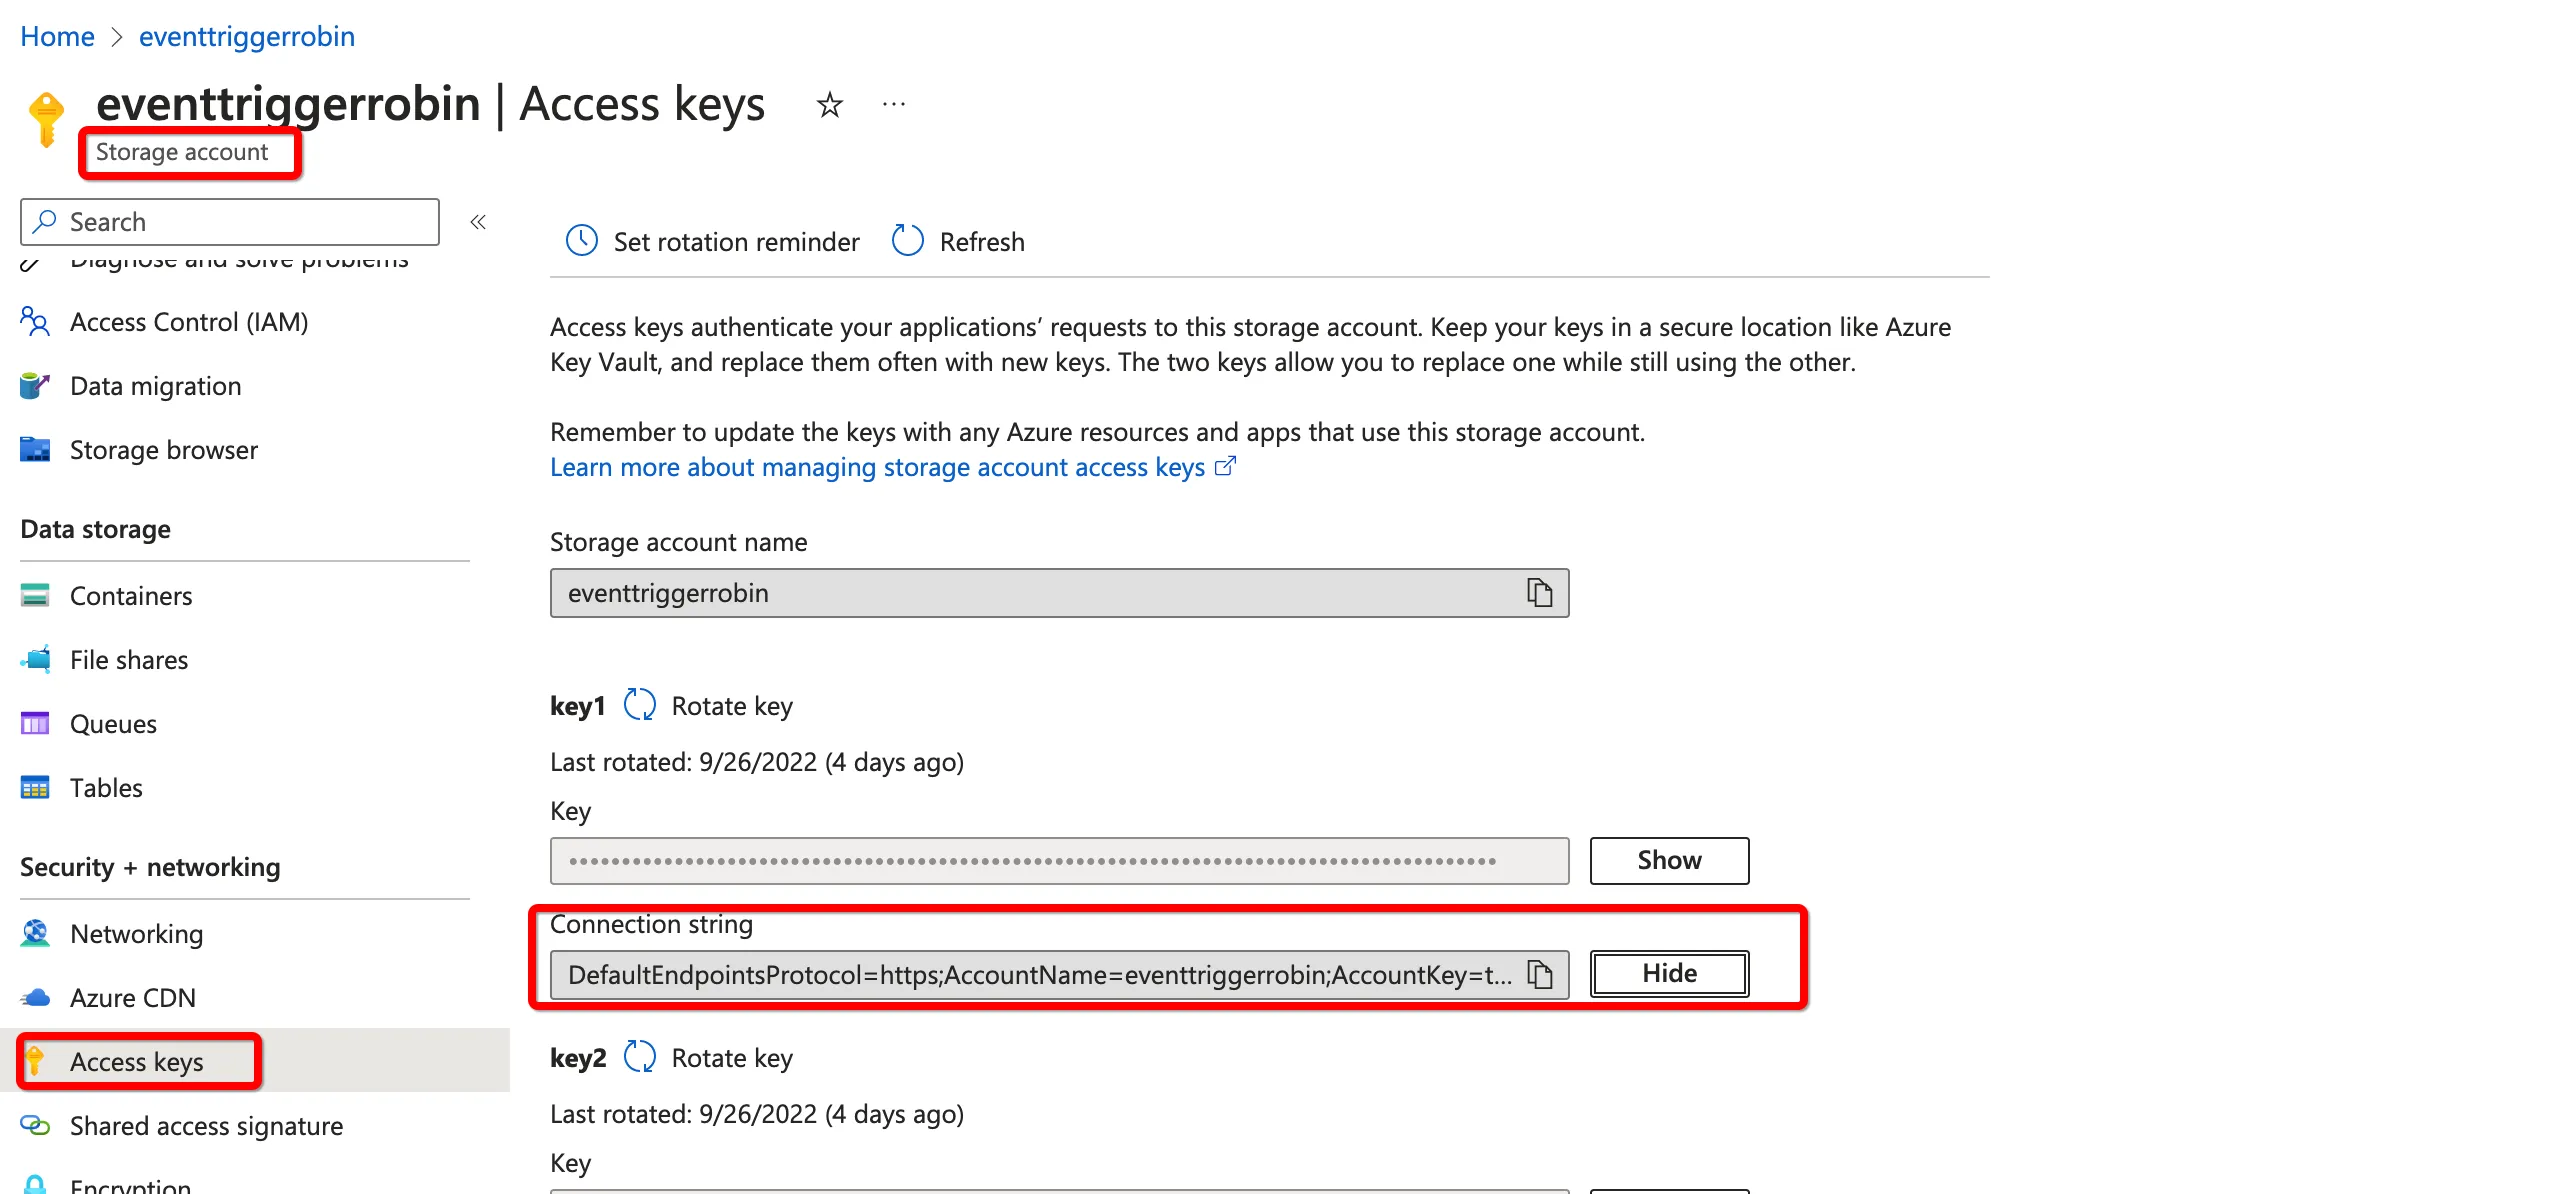The image size is (2572, 1194).
Task: Hide the key1 connection string
Action: coord(1668,973)
